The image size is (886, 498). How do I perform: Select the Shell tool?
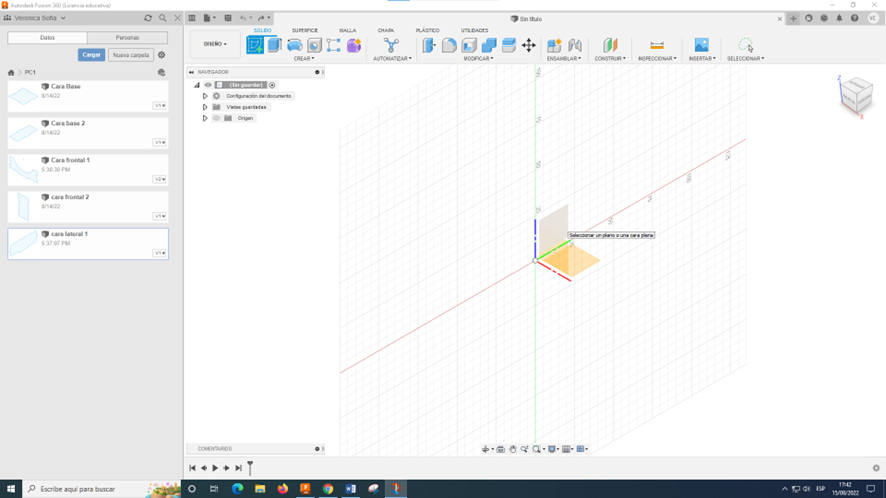coord(469,45)
